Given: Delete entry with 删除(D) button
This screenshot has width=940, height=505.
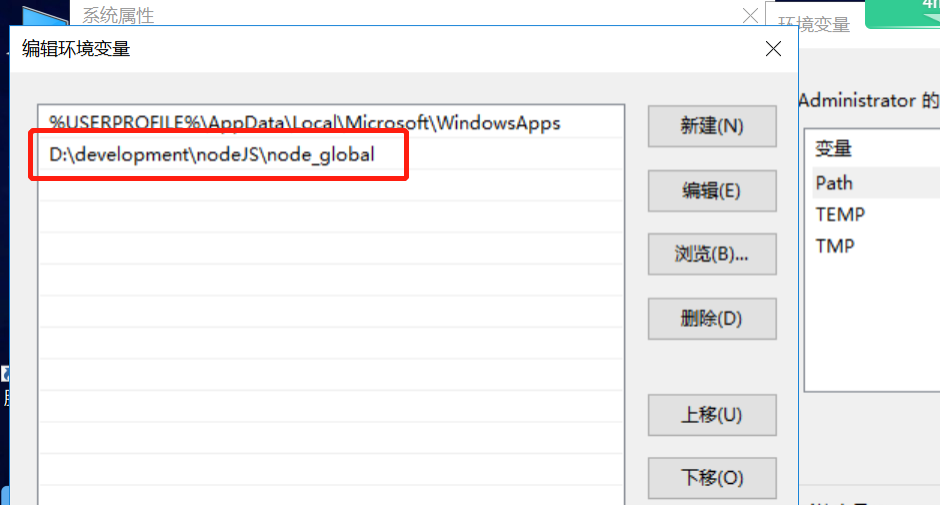Looking at the screenshot, I should (712, 318).
